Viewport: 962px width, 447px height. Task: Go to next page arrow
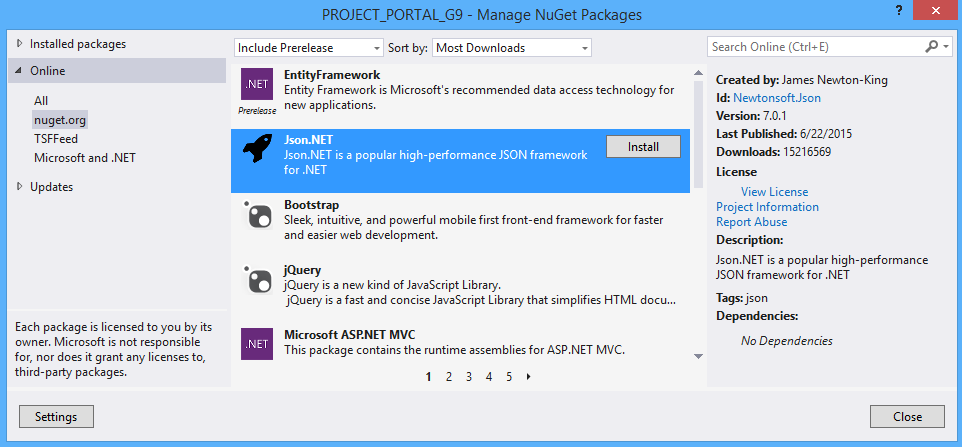528,377
